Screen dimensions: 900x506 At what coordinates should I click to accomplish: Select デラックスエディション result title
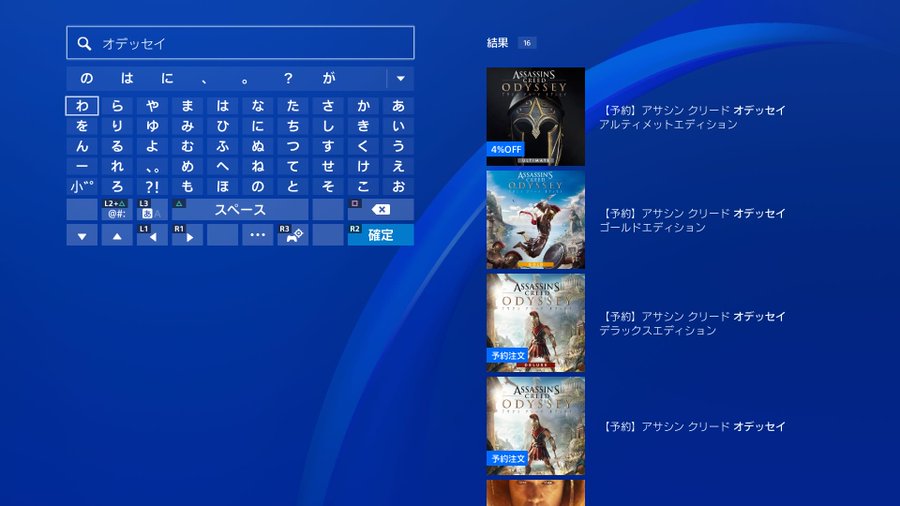[658, 331]
